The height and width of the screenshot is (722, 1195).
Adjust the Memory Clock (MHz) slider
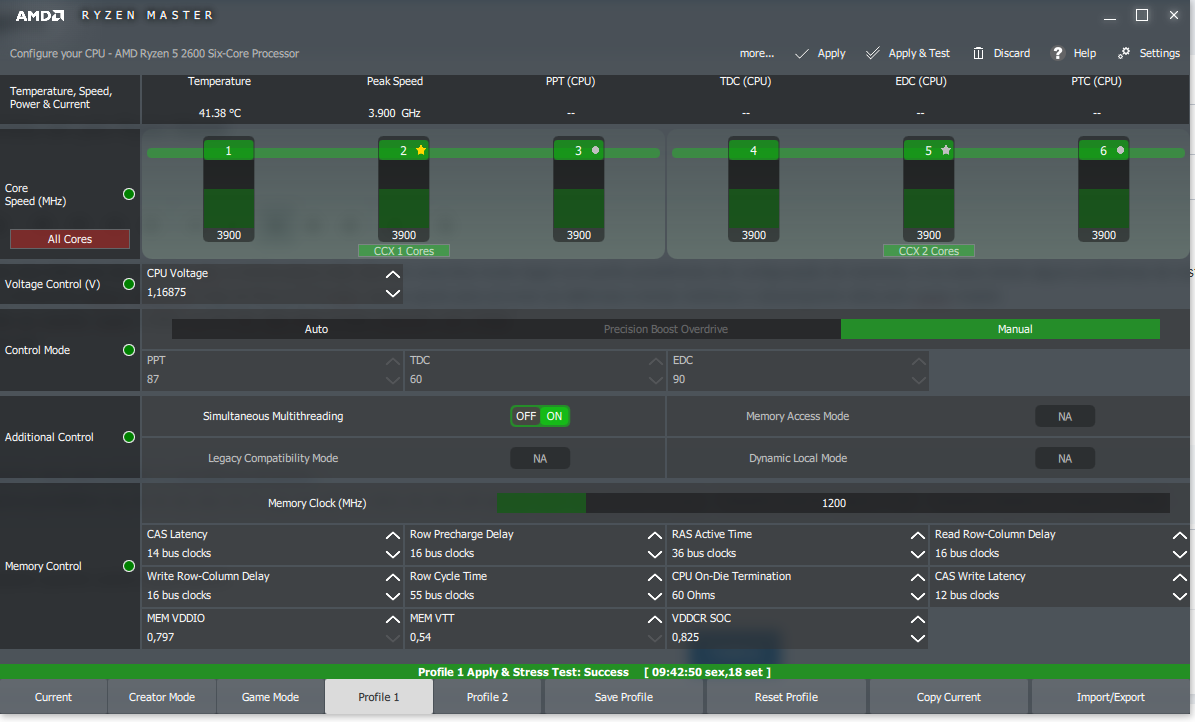click(833, 503)
